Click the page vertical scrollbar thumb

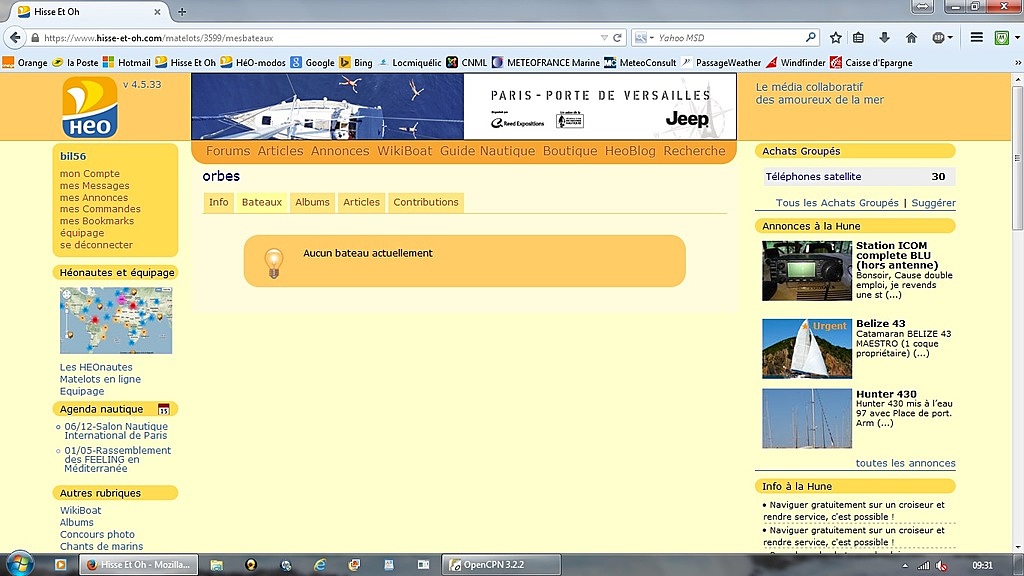(x=1017, y=158)
